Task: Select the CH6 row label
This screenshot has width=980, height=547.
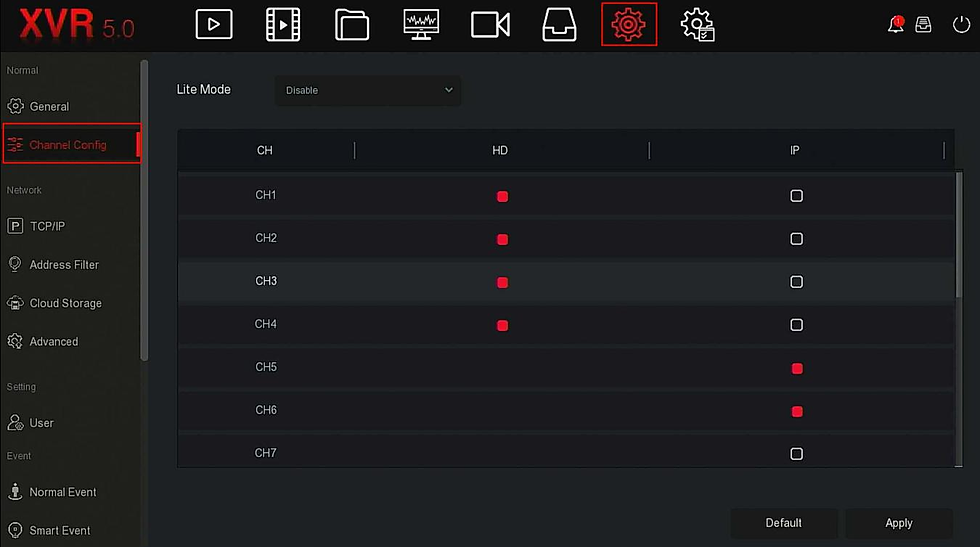Action: click(x=266, y=410)
